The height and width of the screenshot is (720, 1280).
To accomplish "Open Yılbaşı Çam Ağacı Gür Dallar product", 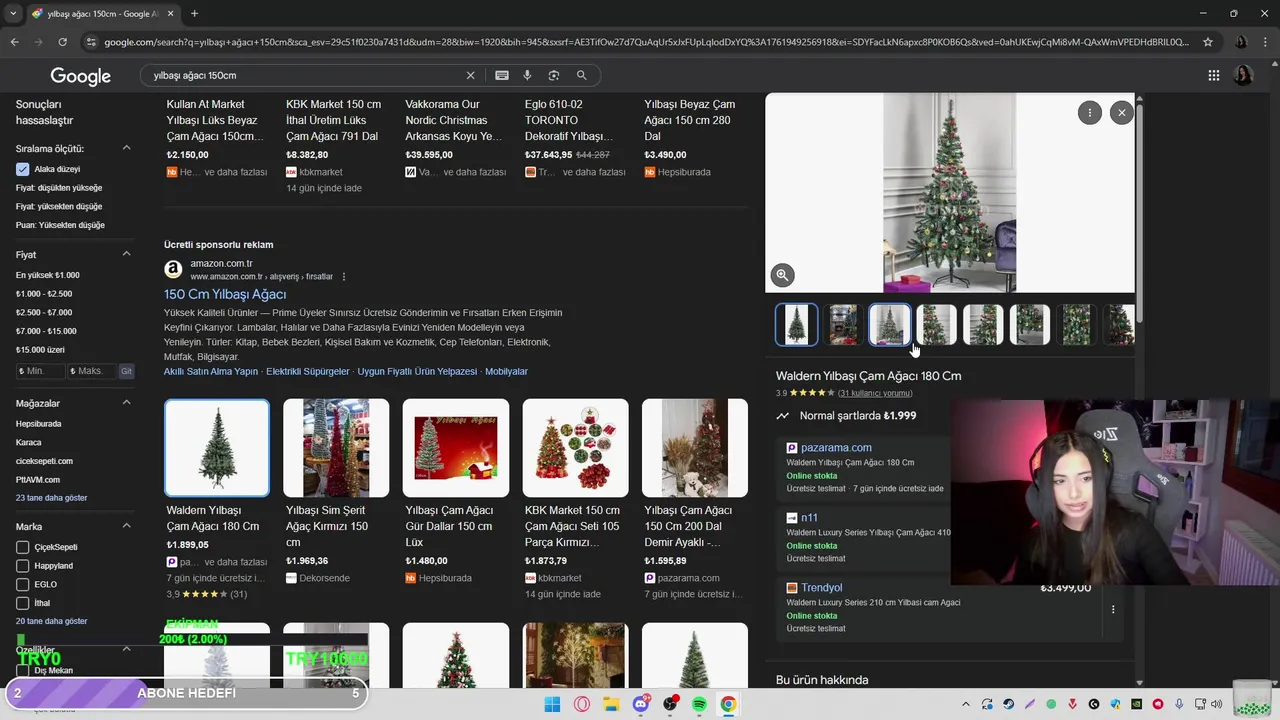I will 456,491.
